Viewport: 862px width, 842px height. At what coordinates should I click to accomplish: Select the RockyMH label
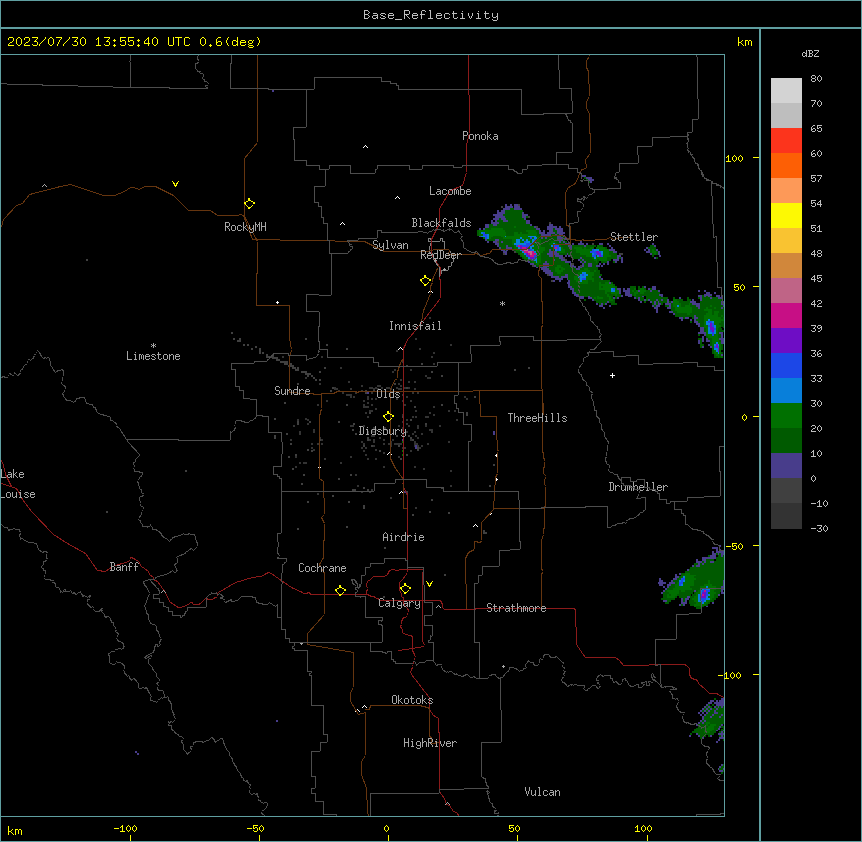[x=245, y=227]
